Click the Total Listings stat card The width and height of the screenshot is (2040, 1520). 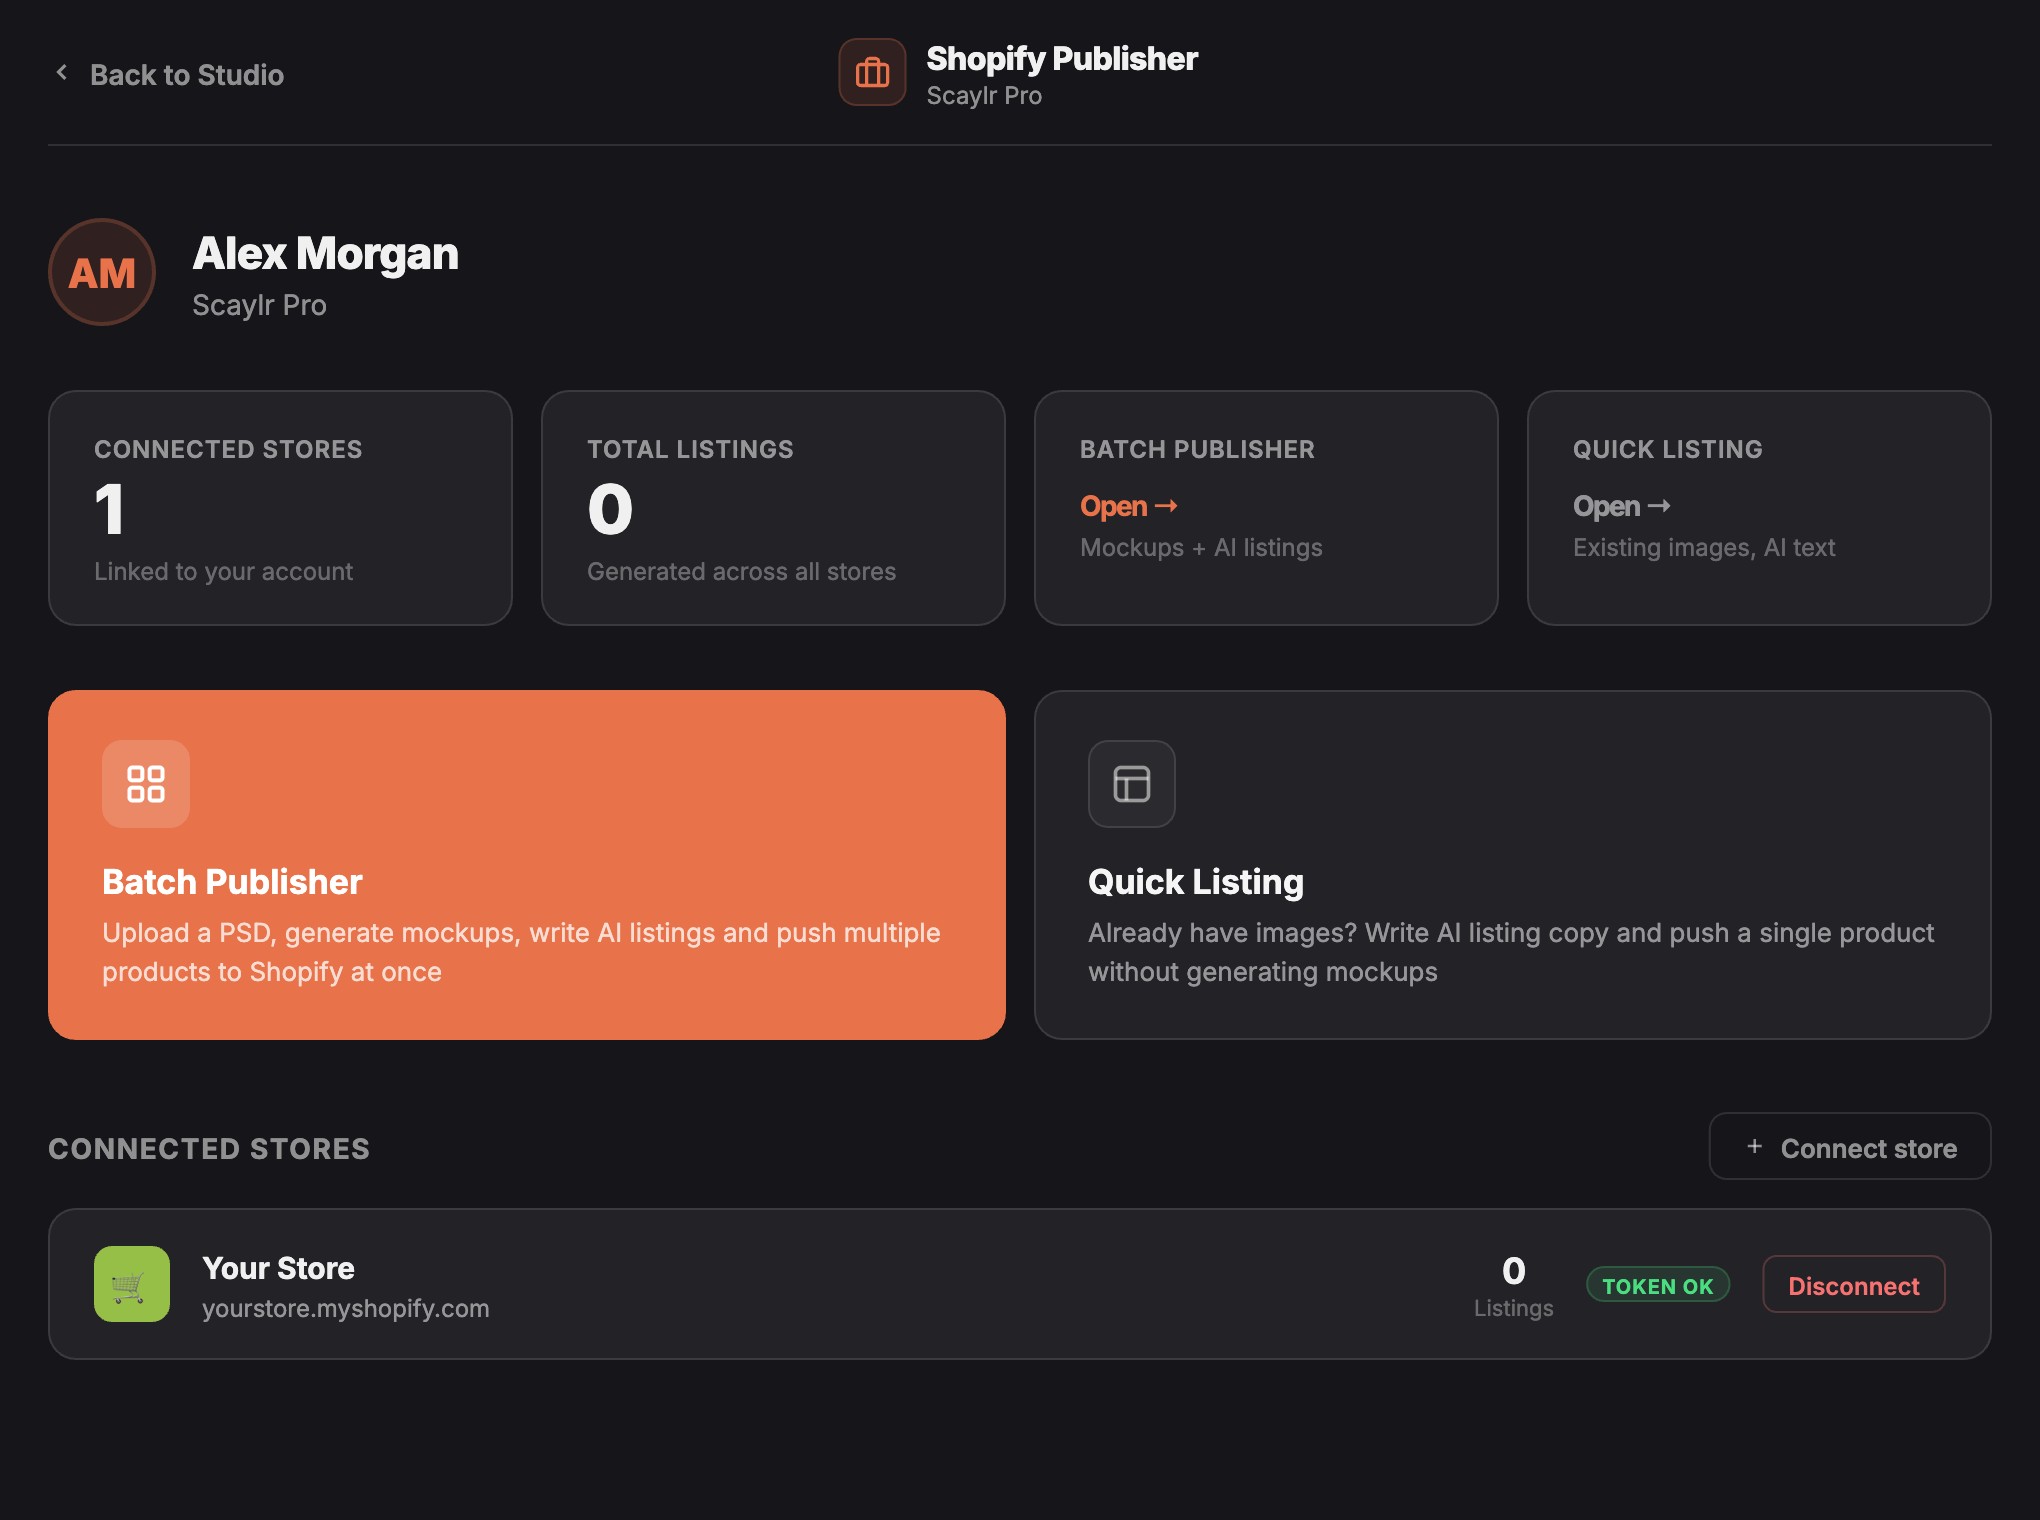pyautogui.click(x=773, y=508)
